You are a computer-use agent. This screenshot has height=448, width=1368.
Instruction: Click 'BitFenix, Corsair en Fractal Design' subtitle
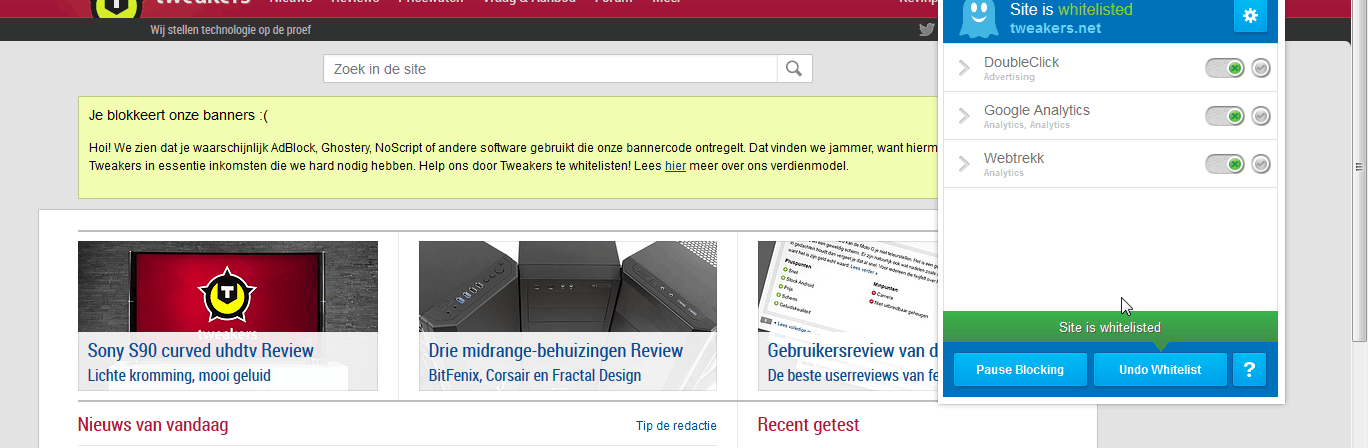pos(535,376)
